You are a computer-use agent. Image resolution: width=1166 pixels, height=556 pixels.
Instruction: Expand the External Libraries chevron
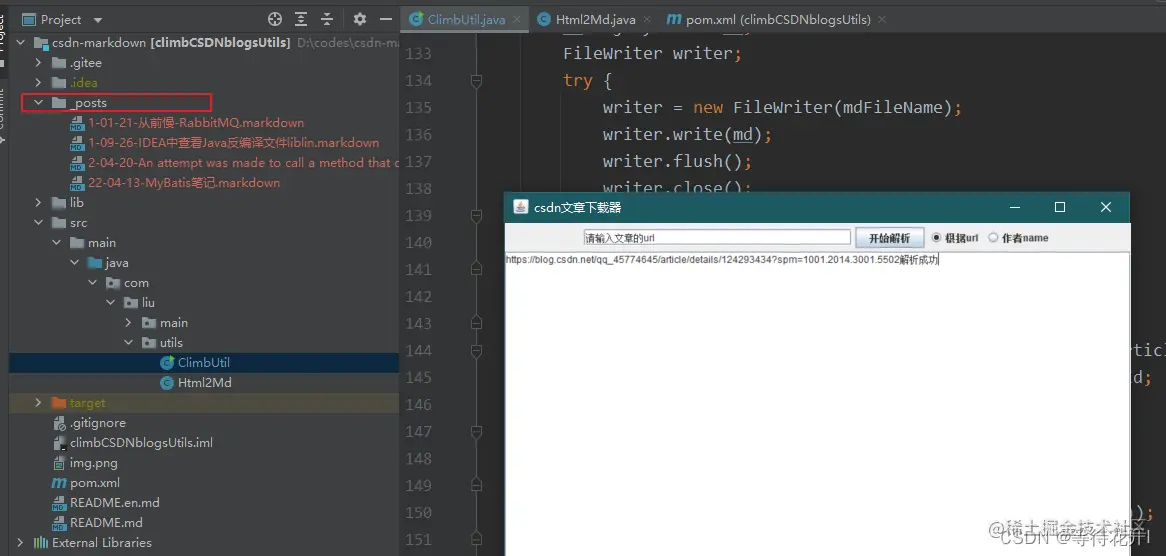point(20,543)
